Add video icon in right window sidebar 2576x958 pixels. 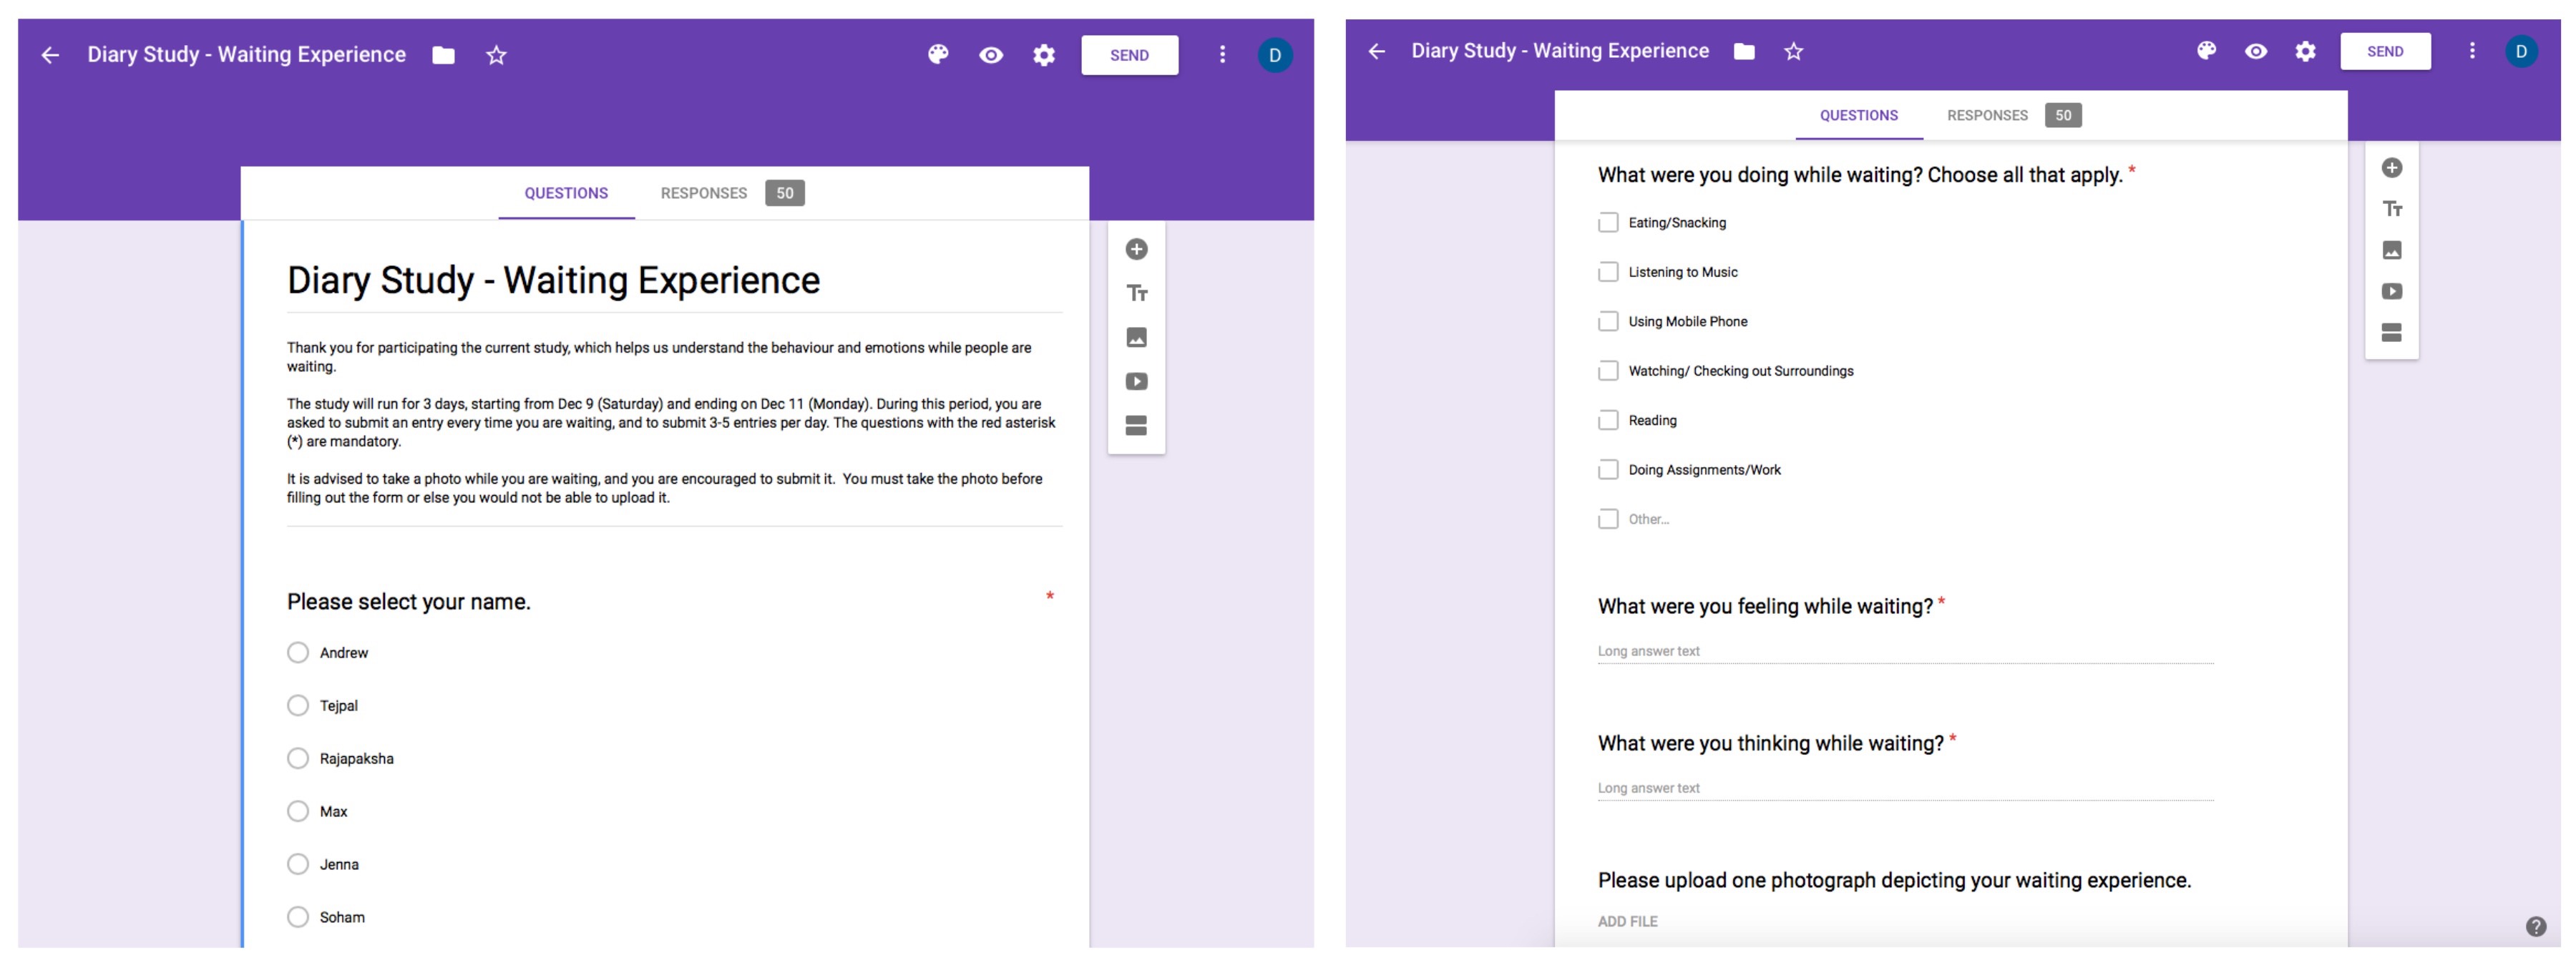click(2391, 291)
